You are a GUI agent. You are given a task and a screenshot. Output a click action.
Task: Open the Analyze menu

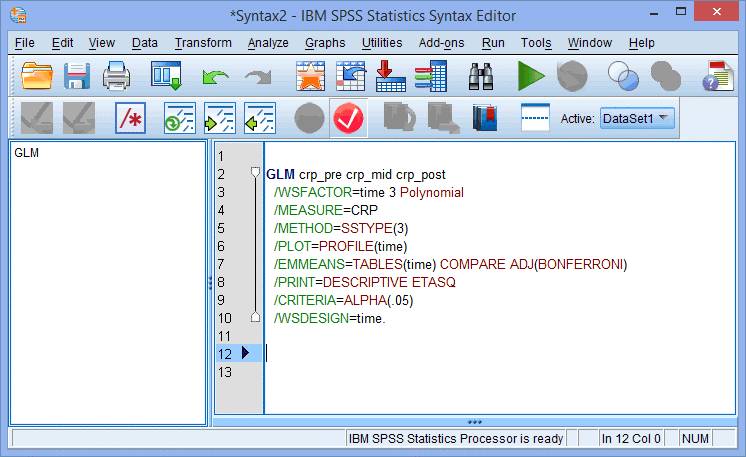(268, 43)
